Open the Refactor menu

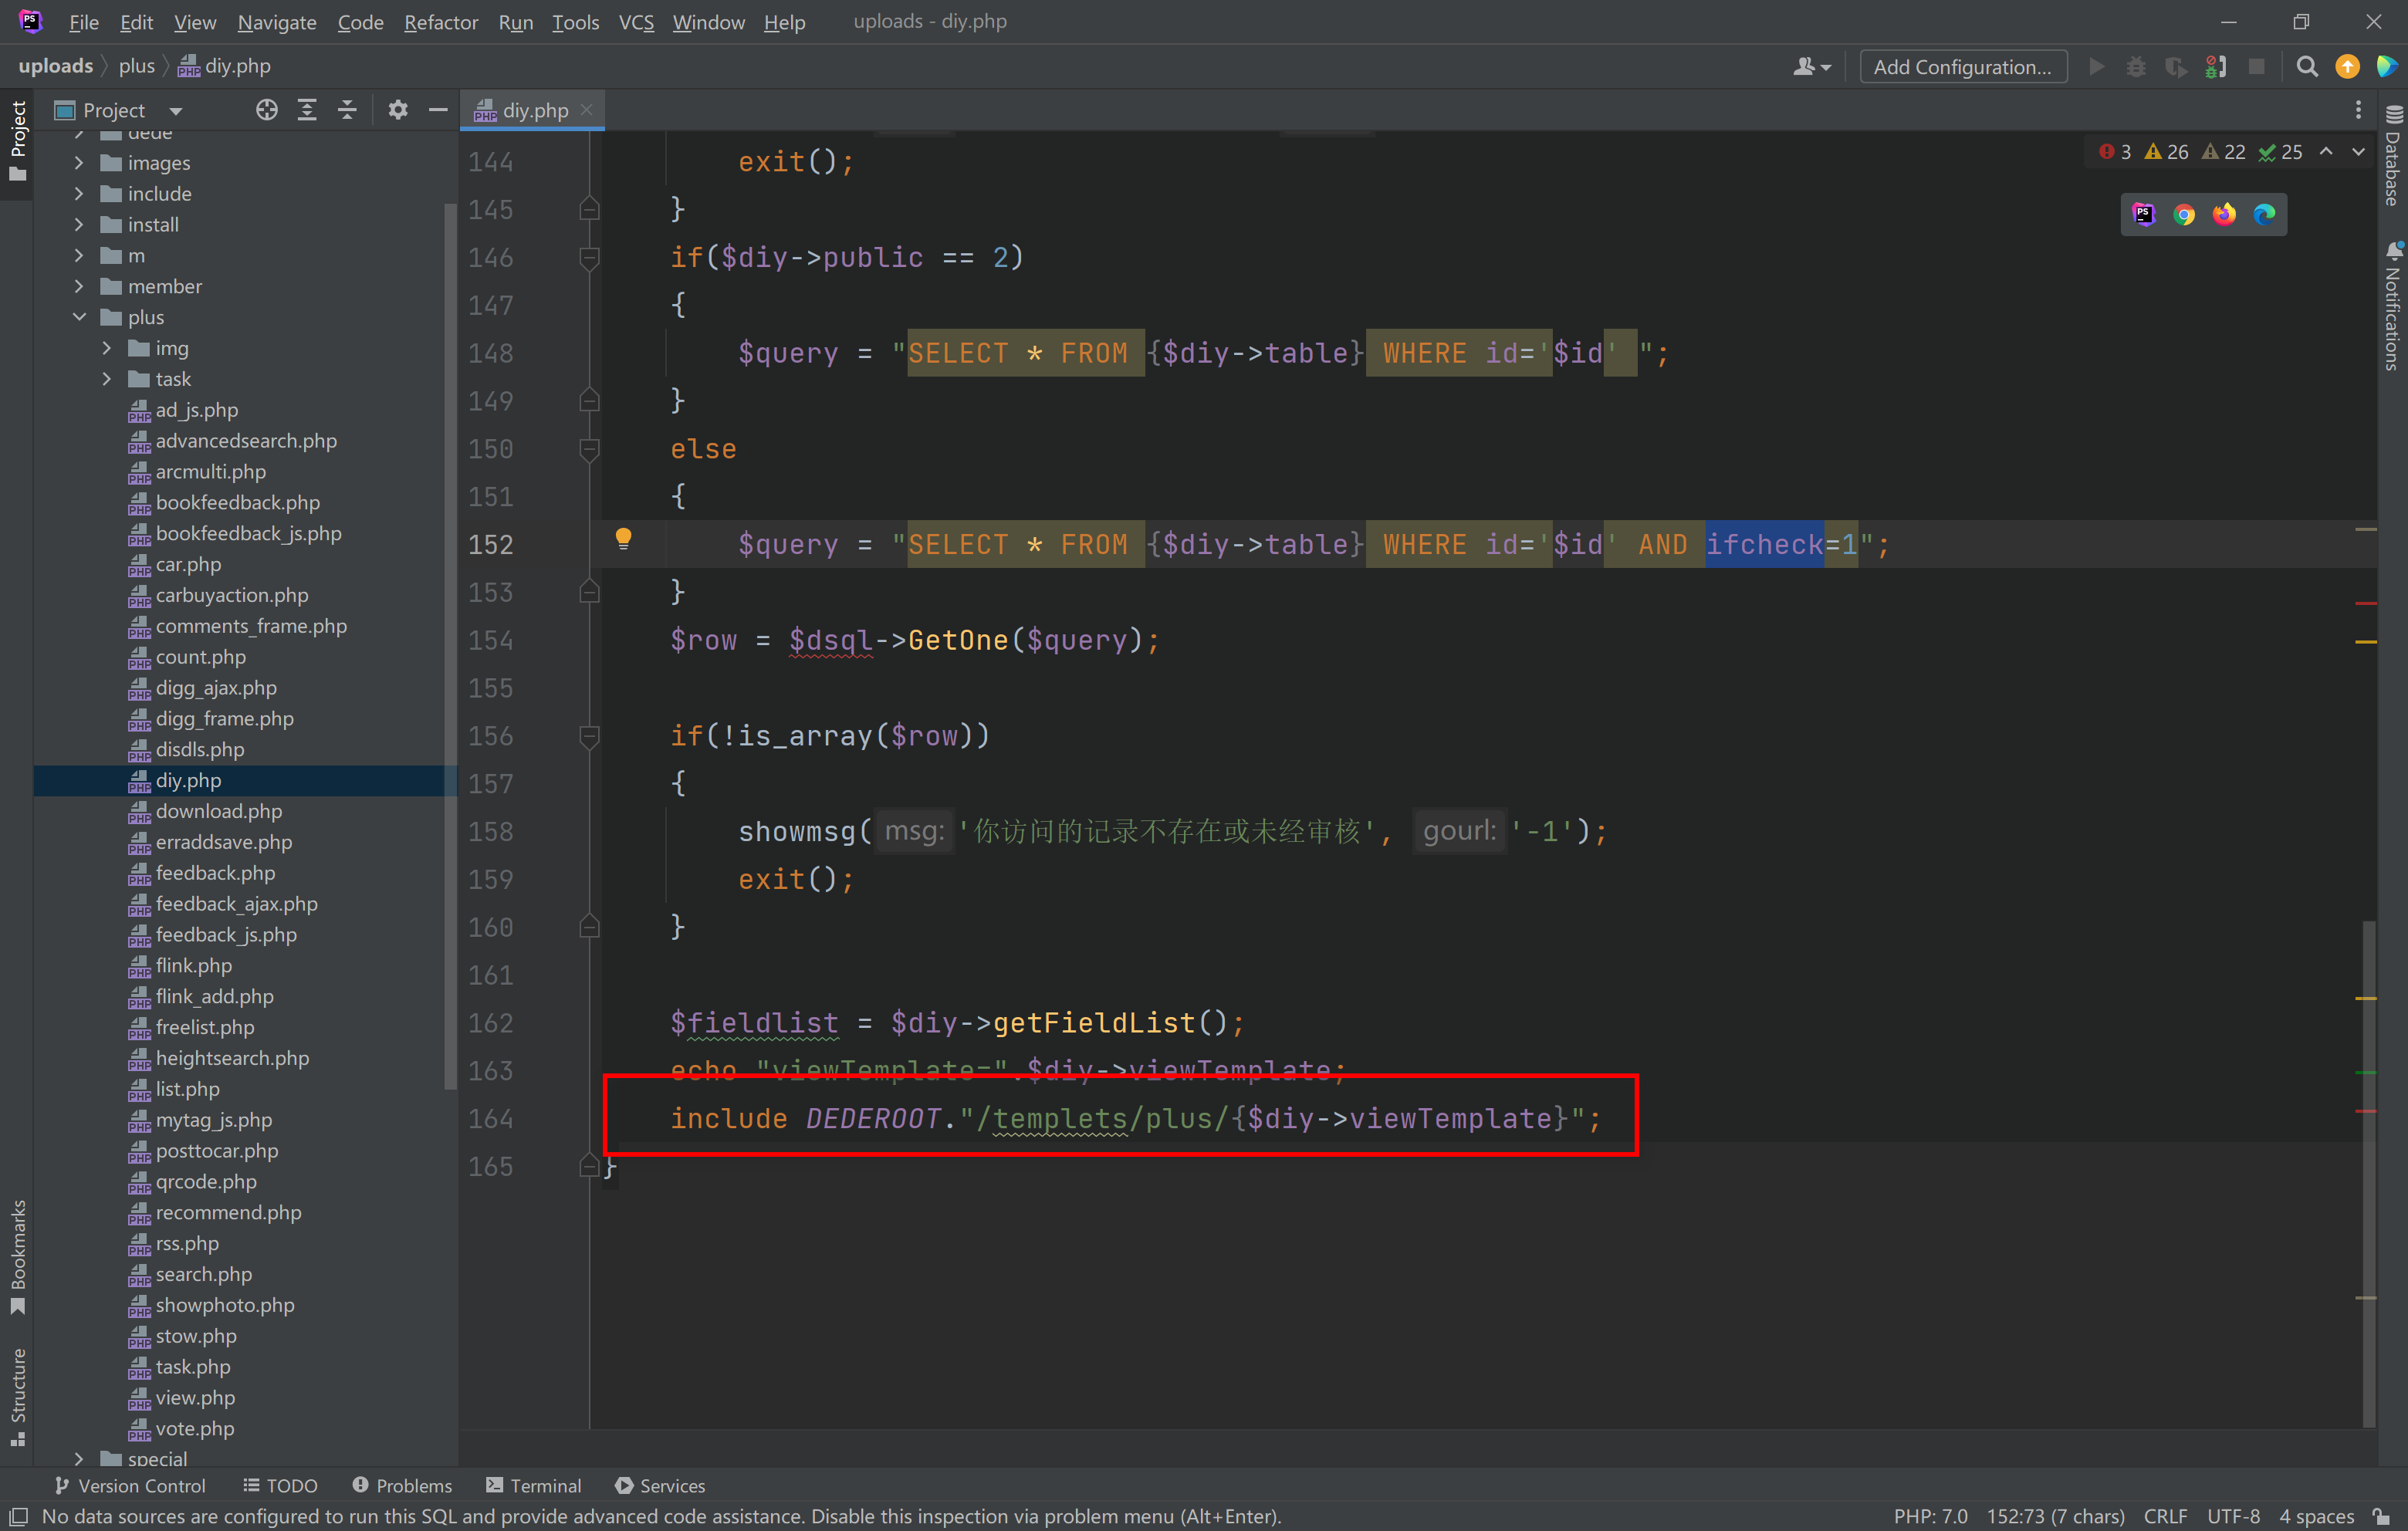440,22
